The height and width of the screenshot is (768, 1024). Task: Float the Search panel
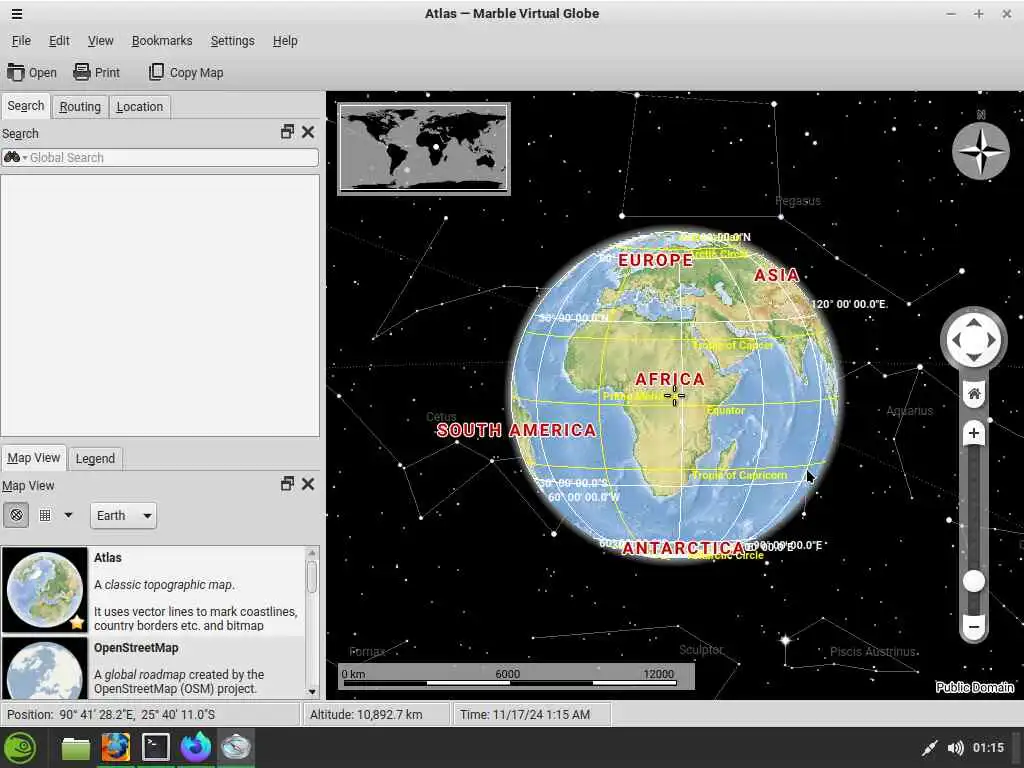287,132
